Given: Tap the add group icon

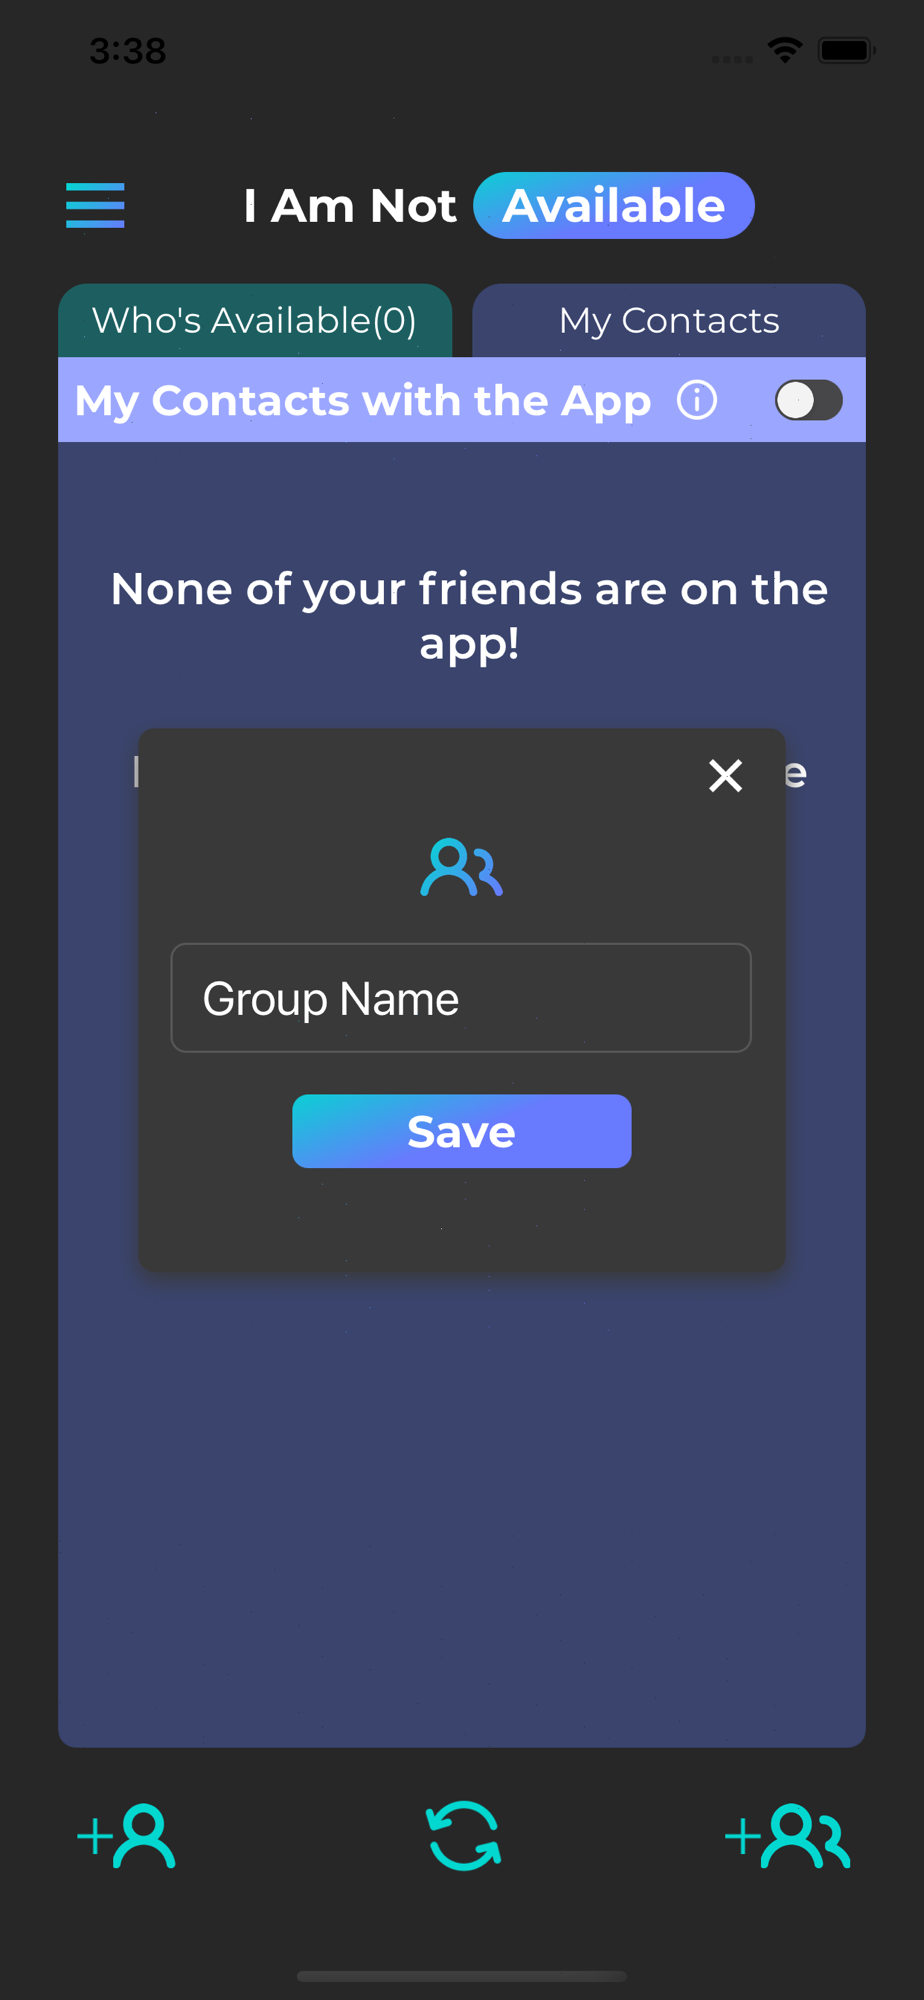Looking at the screenshot, I should 788,1836.
